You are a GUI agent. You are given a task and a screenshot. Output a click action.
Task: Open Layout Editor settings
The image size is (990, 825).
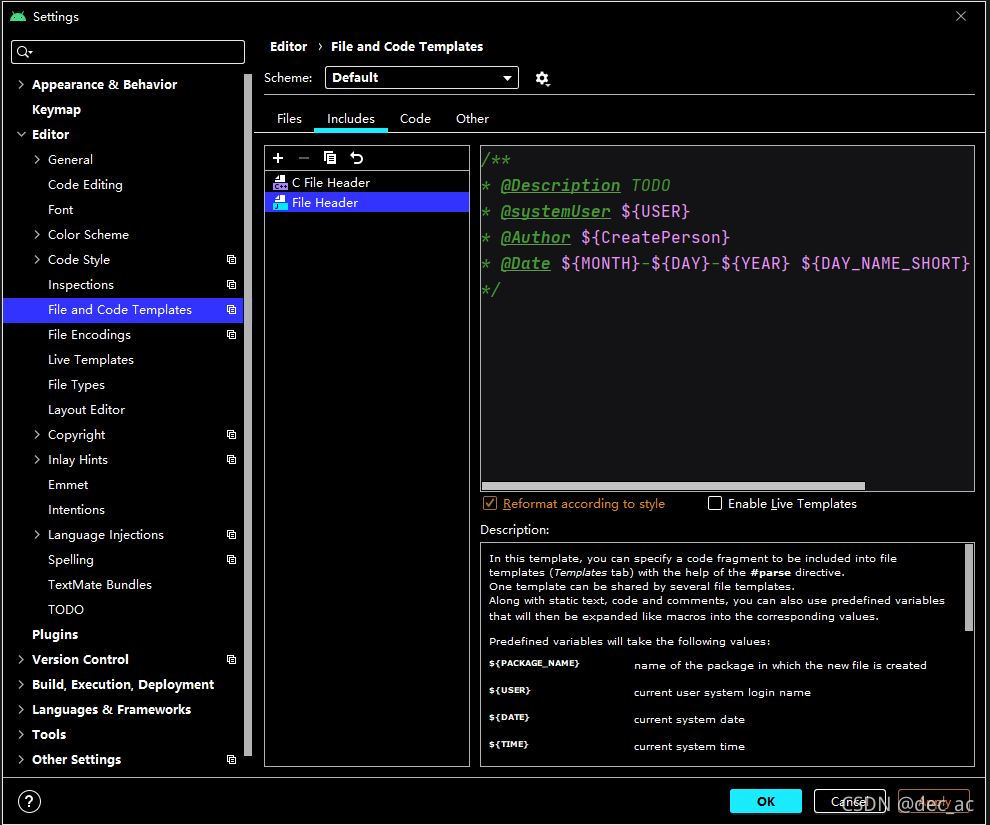[86, 410]
